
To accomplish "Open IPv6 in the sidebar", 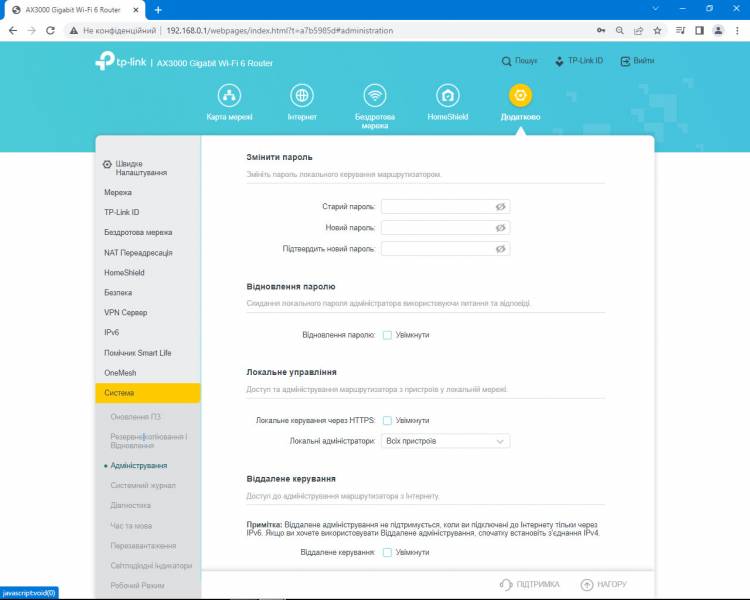I will click(x=111, y=333).
